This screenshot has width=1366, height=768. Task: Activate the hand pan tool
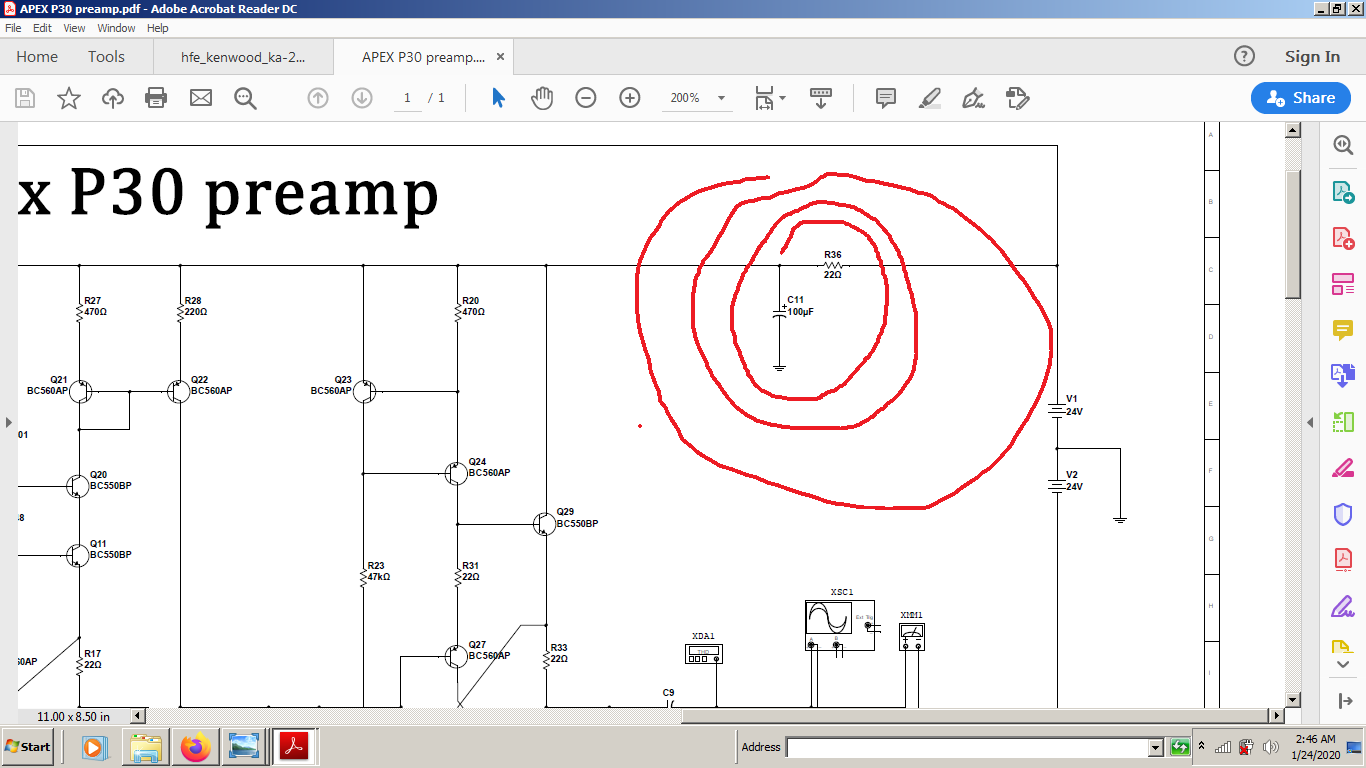542,98
